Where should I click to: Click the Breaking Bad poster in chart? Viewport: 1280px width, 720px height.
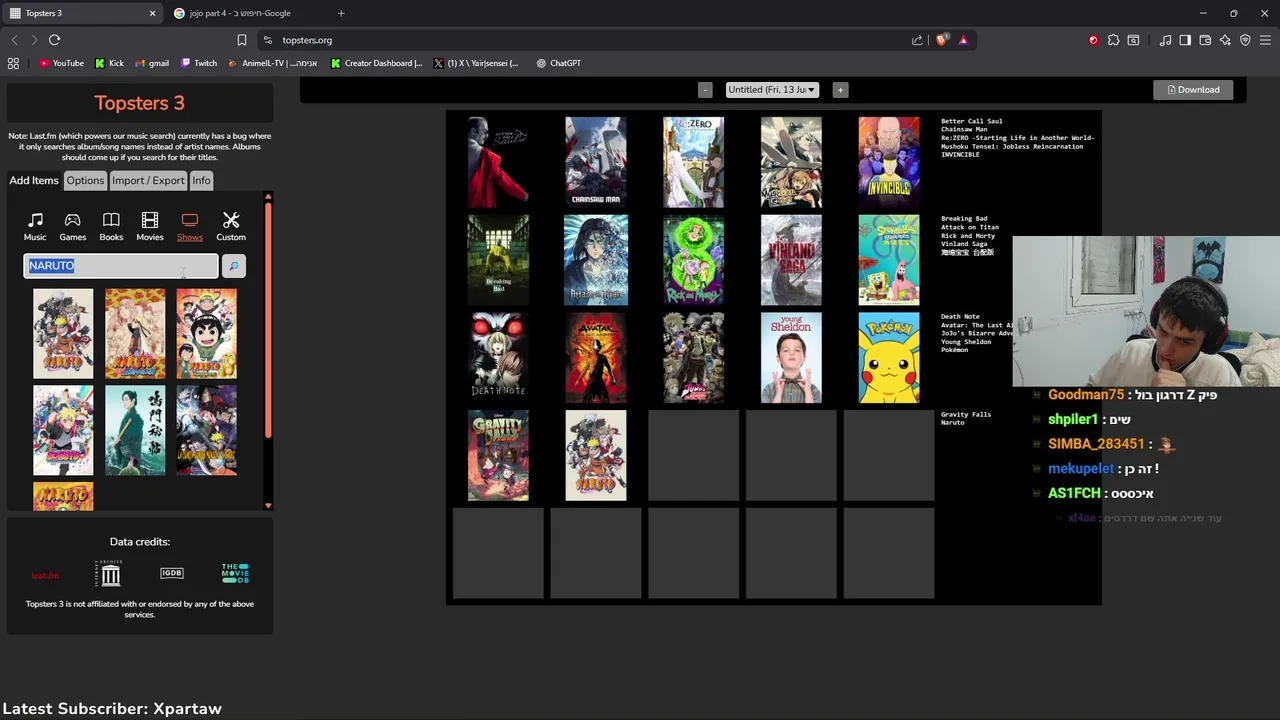pos(498,260)
